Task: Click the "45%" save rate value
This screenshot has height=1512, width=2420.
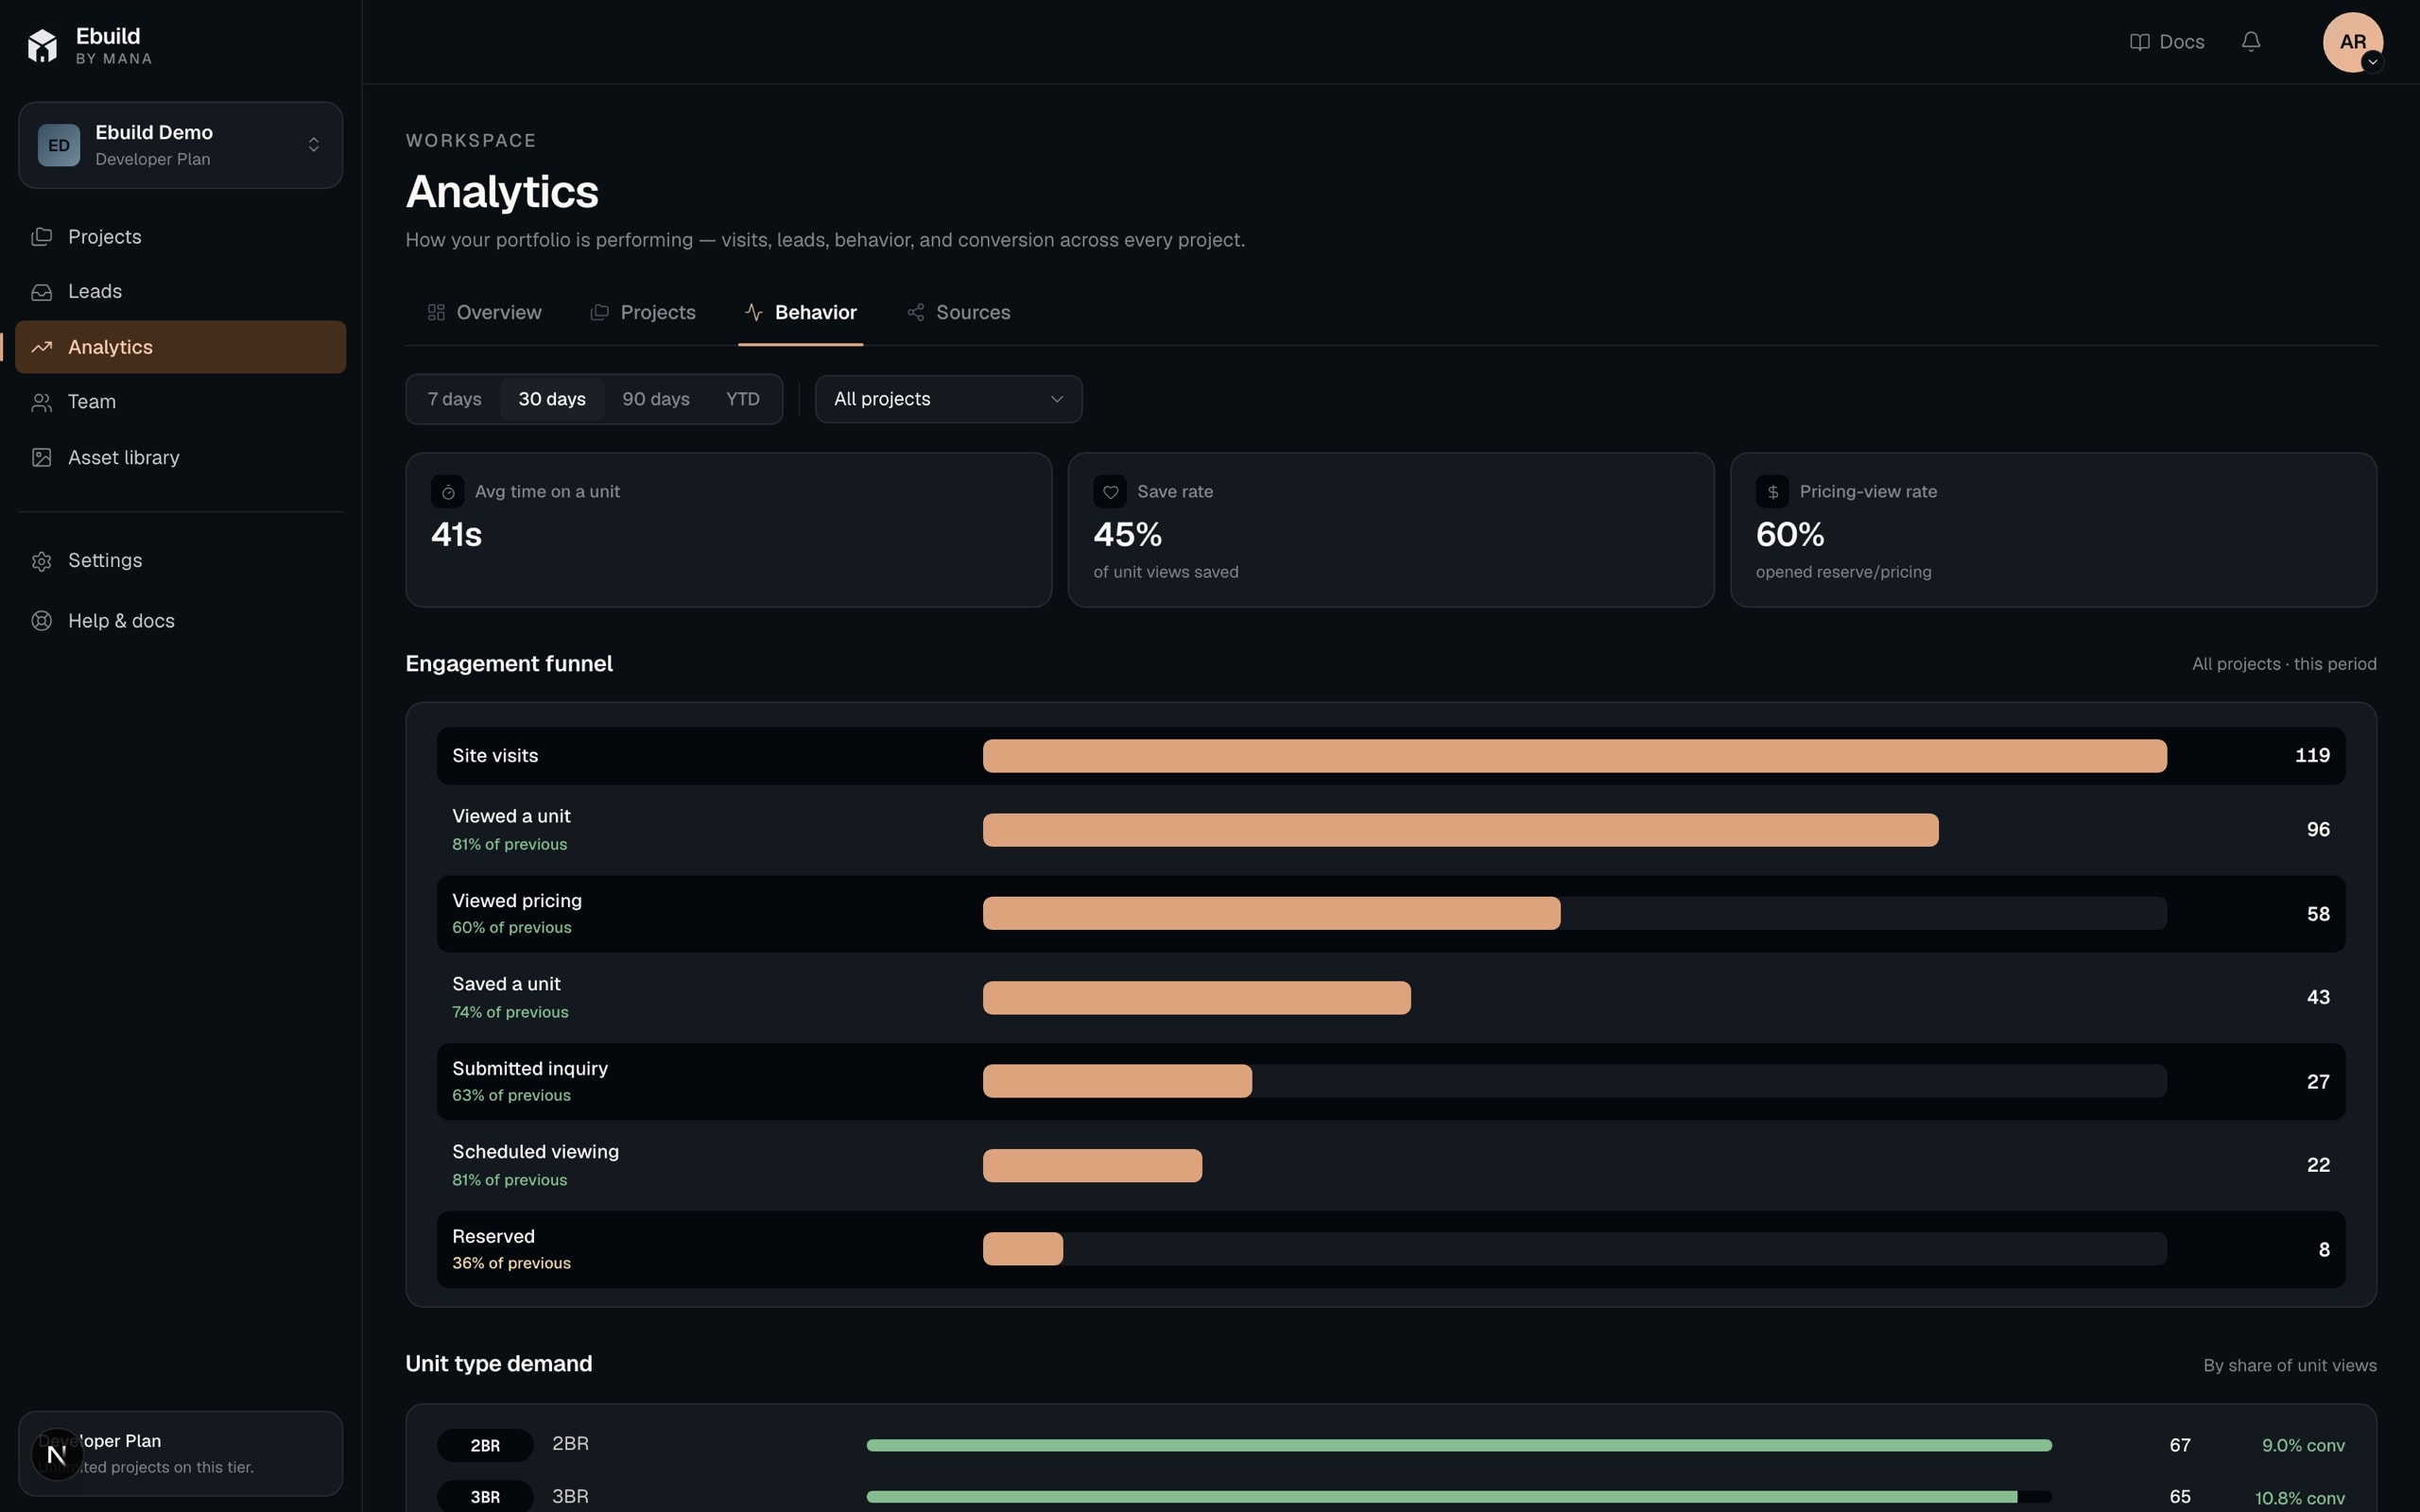Action: (x=1127, y=535)
